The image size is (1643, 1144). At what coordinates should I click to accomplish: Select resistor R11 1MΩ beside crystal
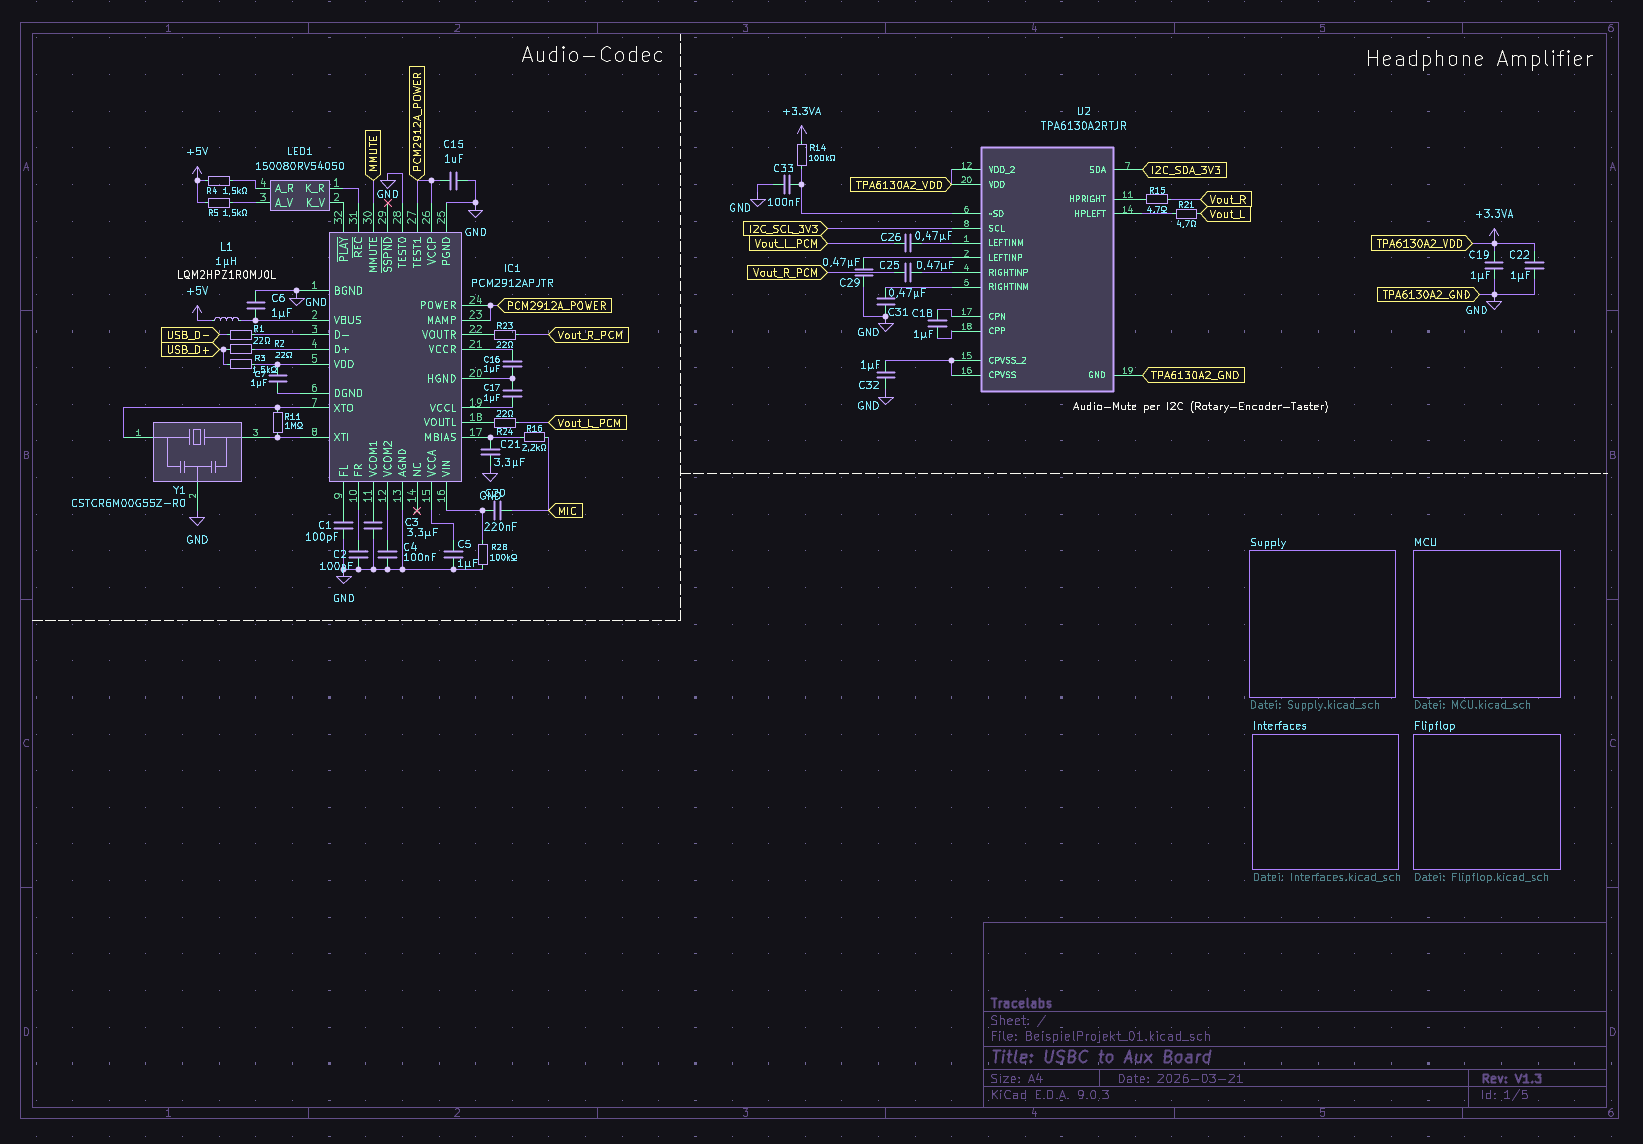278,422
